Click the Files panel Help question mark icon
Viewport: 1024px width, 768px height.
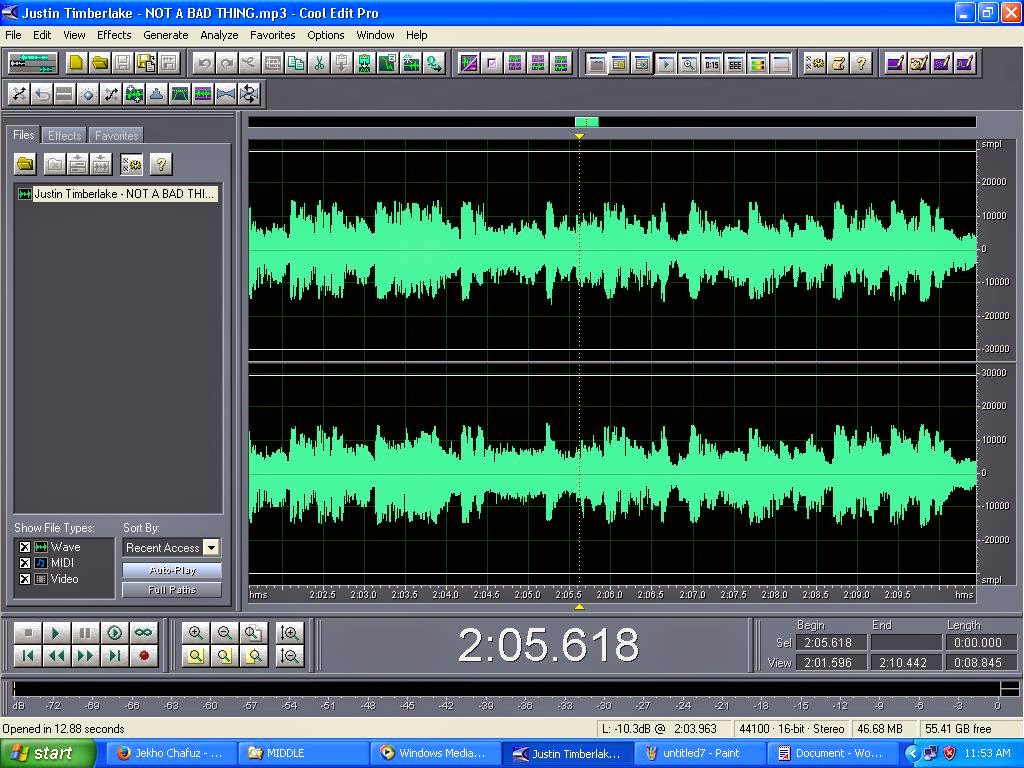point(161,164)
